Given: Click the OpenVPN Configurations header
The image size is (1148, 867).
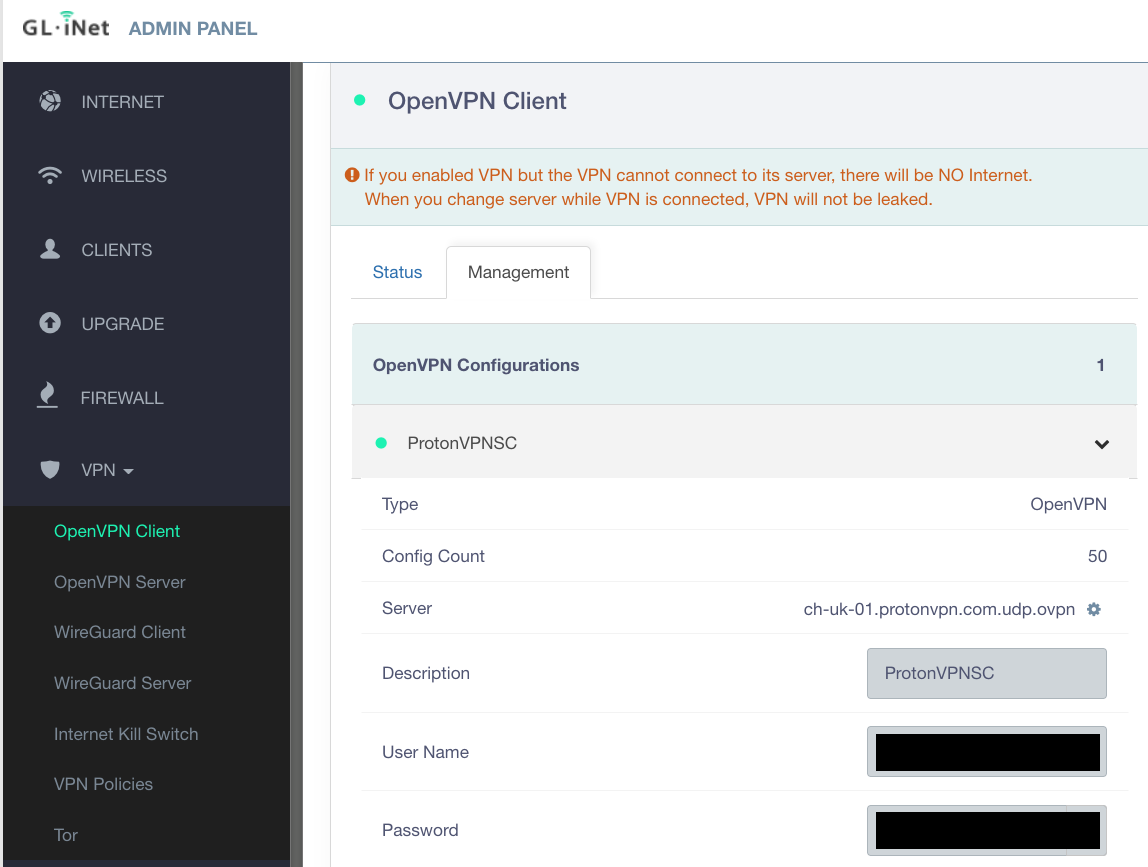Looking at the screenshot, I should coord(744,365).
